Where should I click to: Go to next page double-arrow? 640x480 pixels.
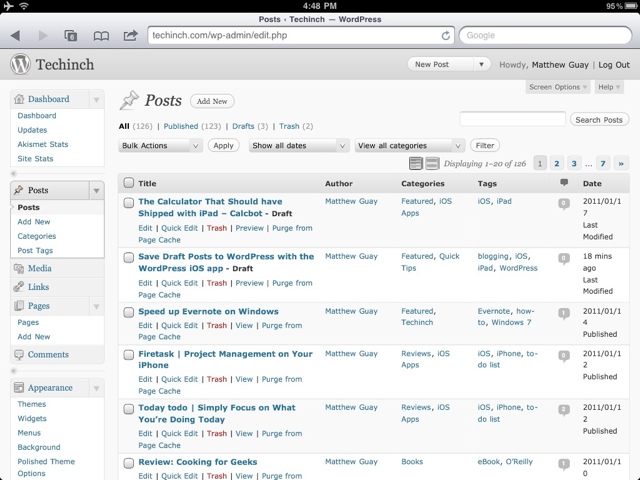[x=621, y=164]
